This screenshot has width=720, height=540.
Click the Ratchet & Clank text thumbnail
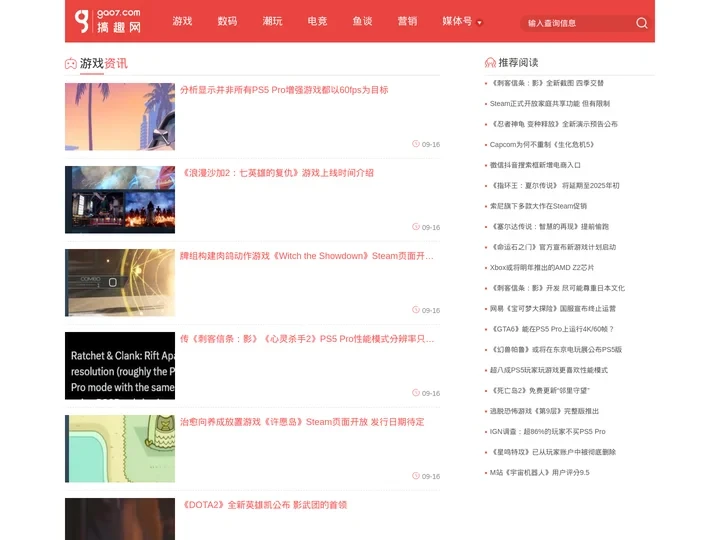(120, 366)
